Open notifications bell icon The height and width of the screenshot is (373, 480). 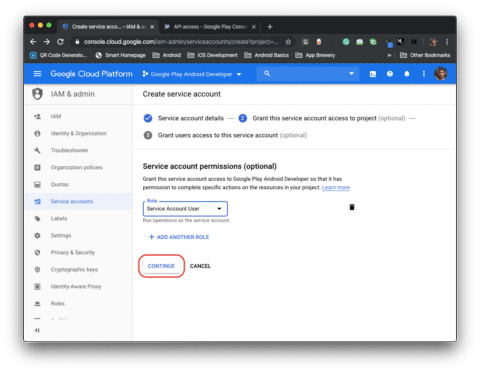tap(407, 74)
